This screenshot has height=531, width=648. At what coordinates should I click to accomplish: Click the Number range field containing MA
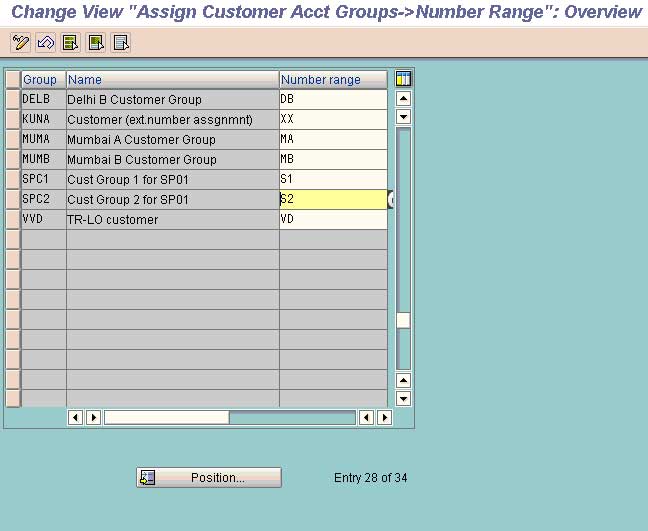(333, 139)
